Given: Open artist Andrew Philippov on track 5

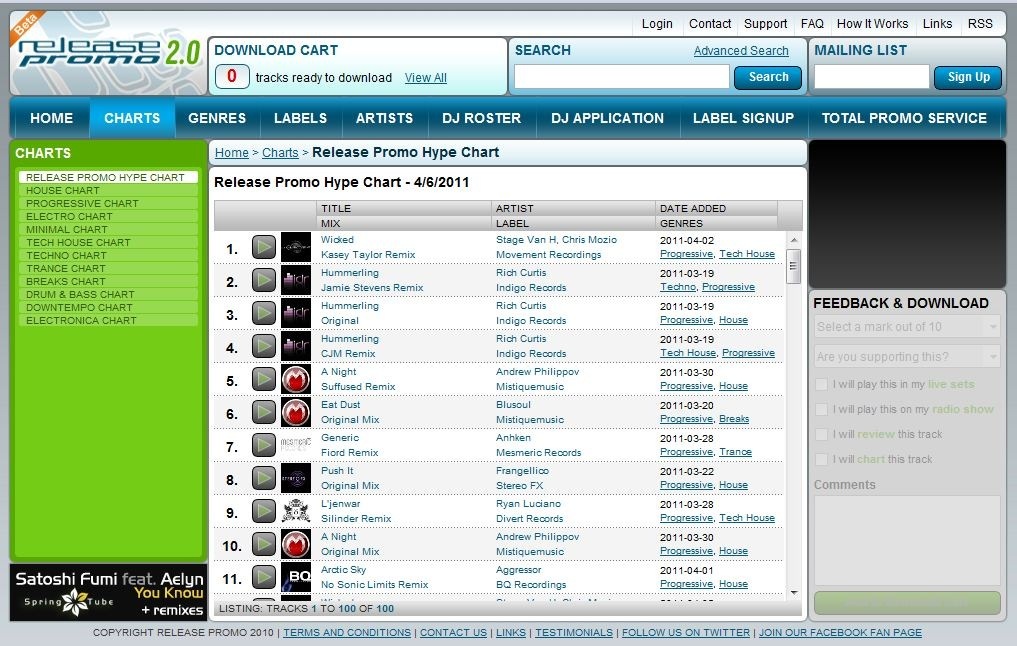Looking at the screenshot, I should 537,372.
